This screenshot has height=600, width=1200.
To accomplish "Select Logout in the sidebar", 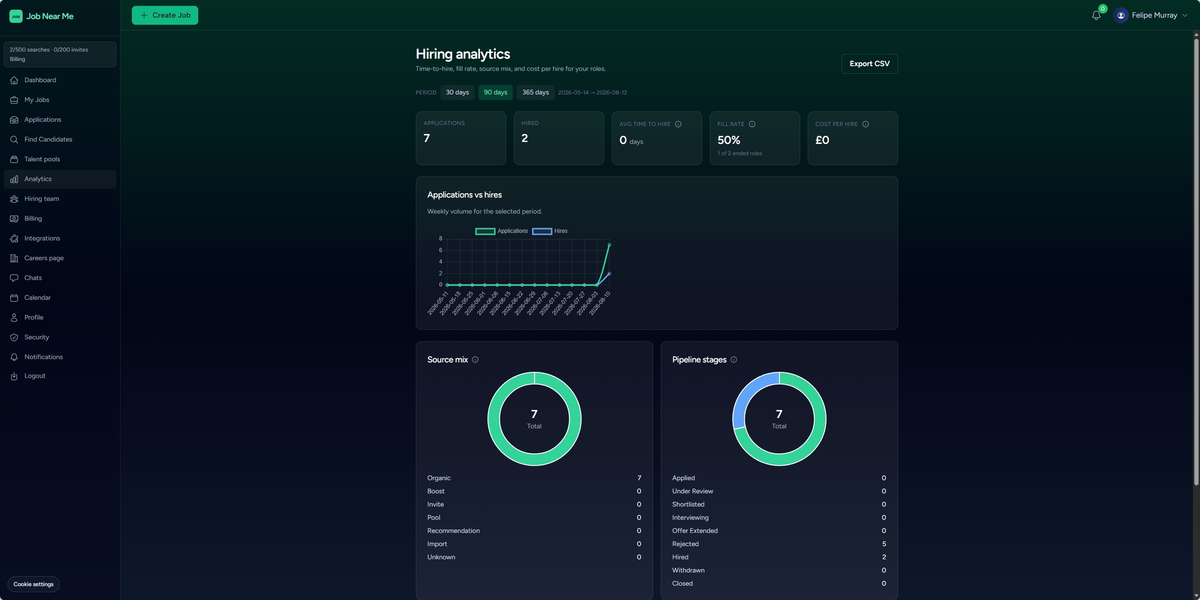I will click(x=60, y=376).
